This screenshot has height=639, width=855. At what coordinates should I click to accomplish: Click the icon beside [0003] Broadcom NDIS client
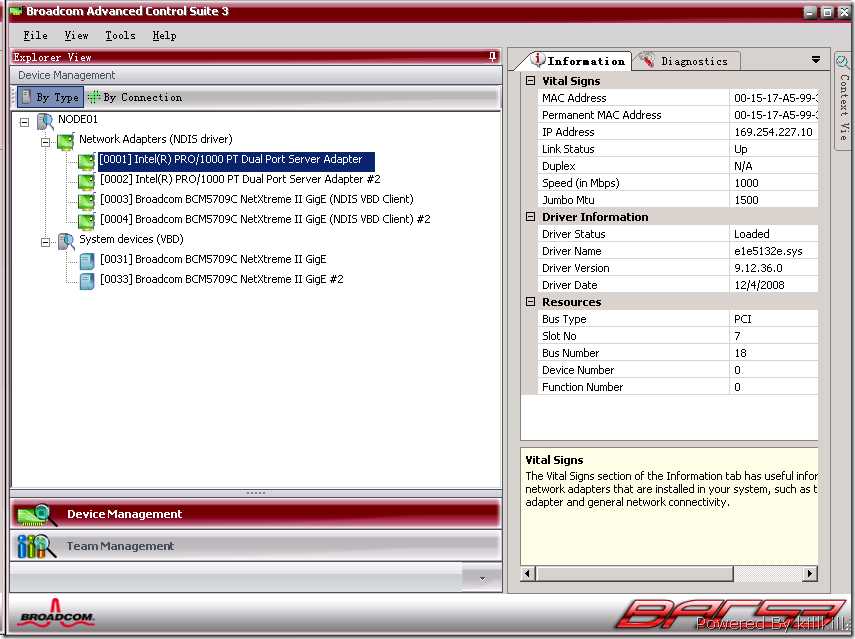point(87,200)
